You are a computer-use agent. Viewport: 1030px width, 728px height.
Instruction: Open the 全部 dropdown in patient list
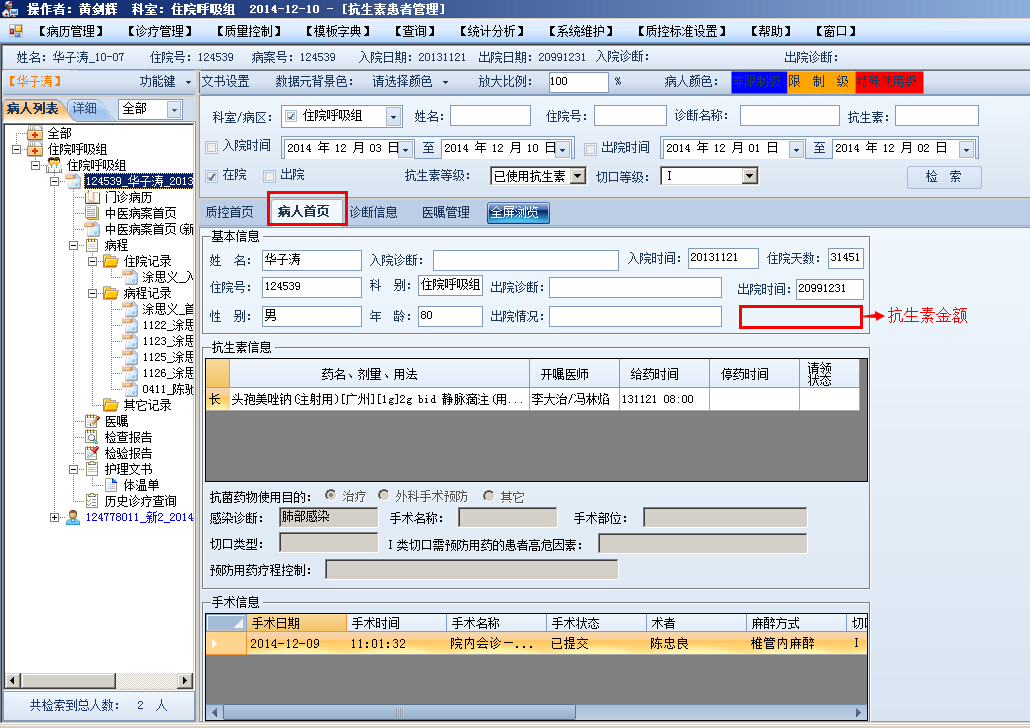coord(174,110)
